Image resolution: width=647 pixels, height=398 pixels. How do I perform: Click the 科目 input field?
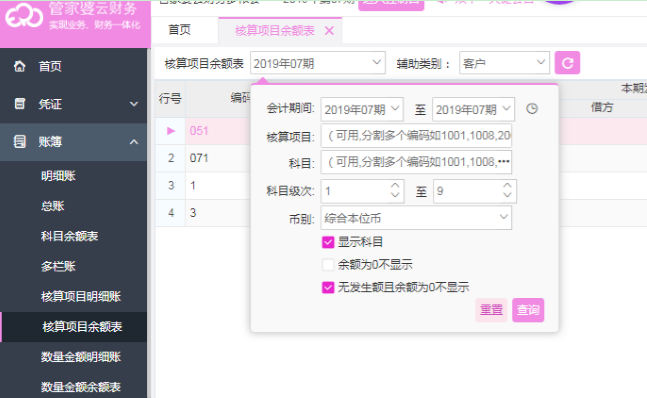(x=416, y=162)
